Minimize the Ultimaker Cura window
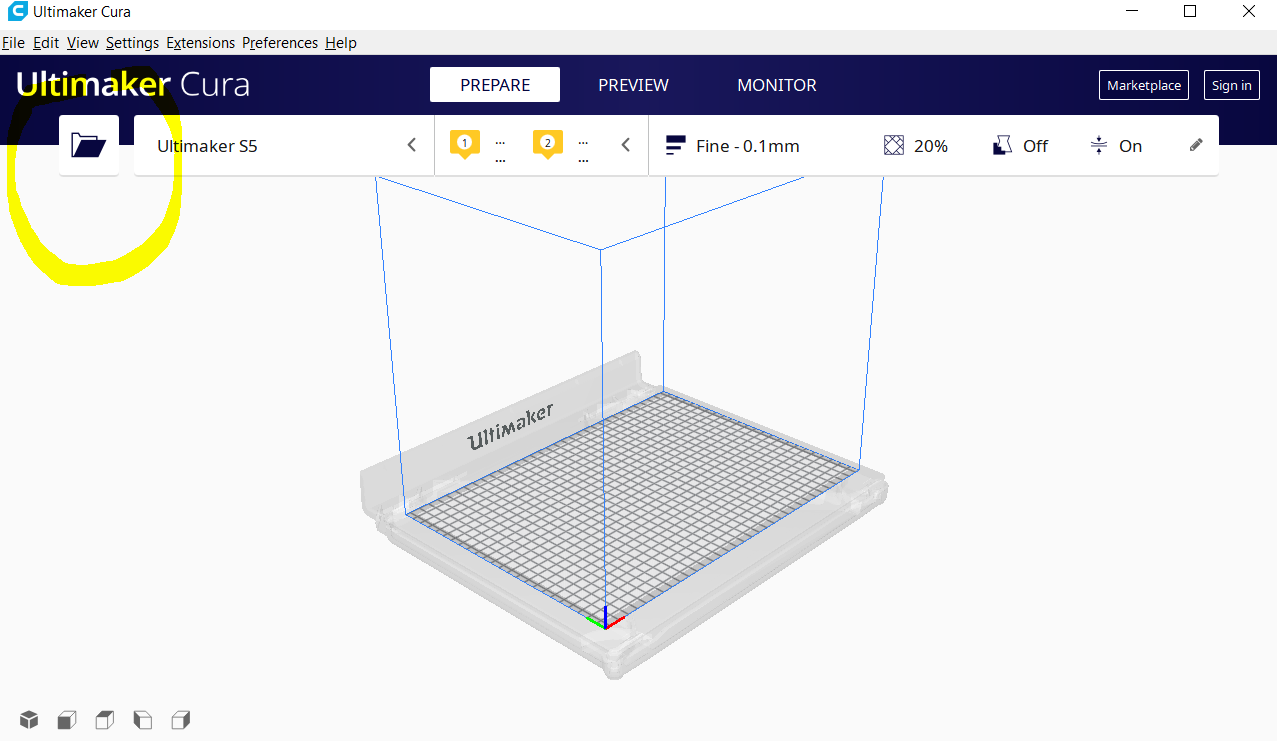The height and width of the screenshot is (741, 1277). [x=1131, y=12]
